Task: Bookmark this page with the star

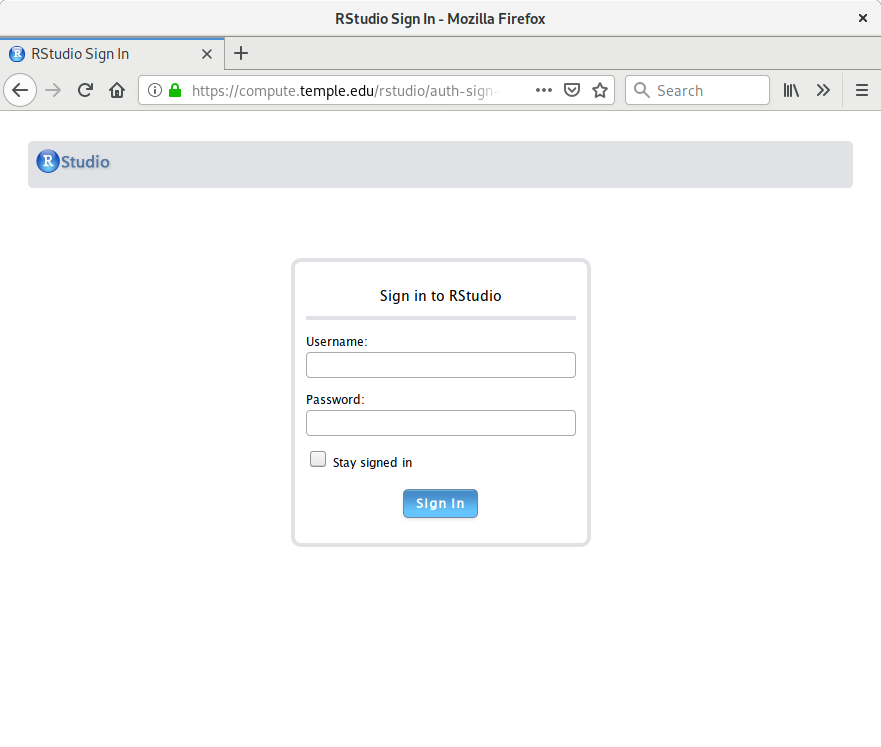Action: (x=600, y=90)
